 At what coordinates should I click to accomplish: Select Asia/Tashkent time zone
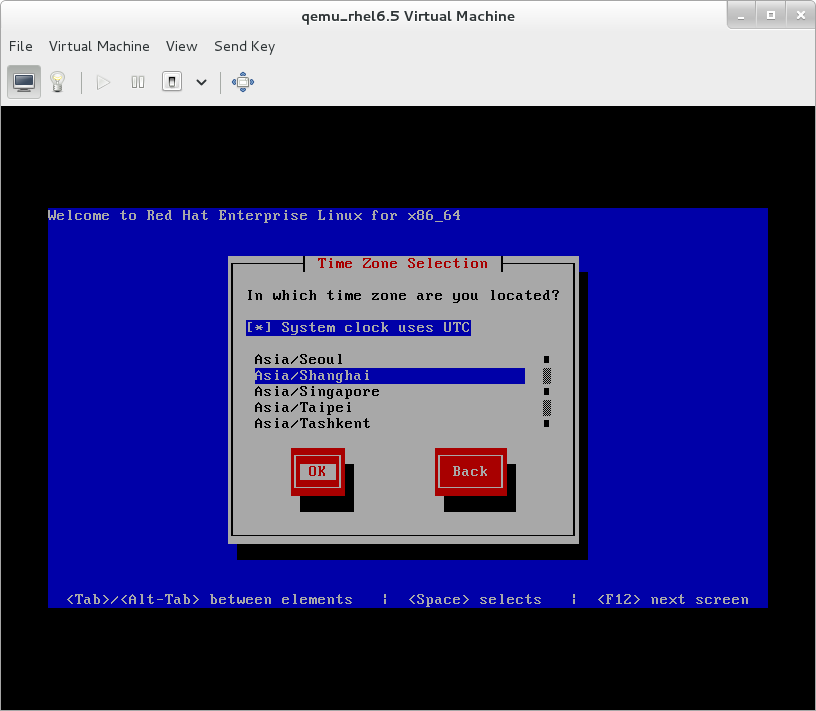pyautogui.click(x=389, y=424)
